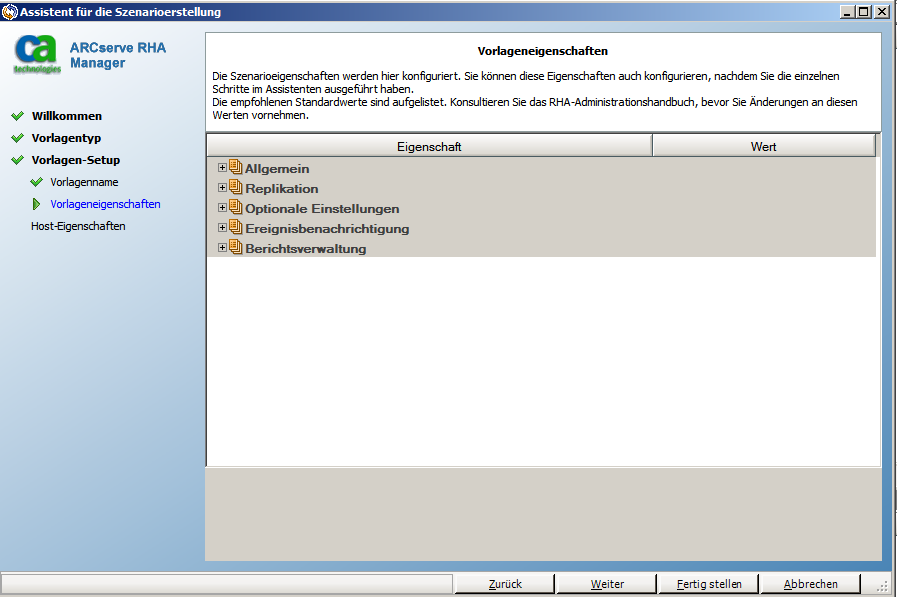Click the Replikation folder icon
The width and height of the screenshot is (897, 597).
click(x=236, y=187)
